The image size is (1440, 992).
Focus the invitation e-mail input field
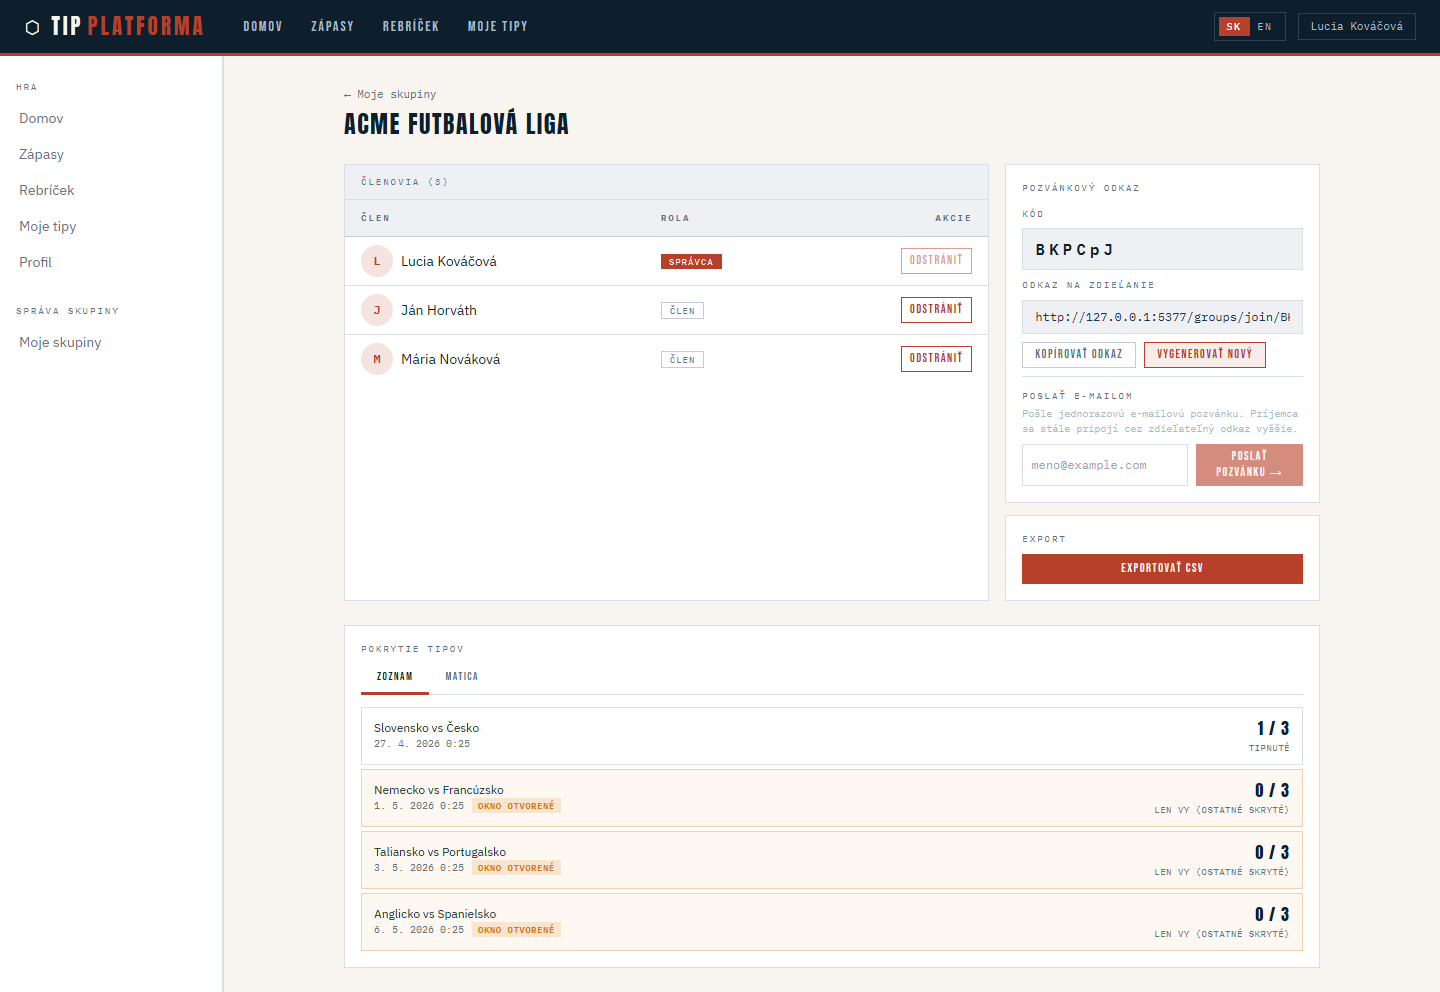coord(1104,466)
